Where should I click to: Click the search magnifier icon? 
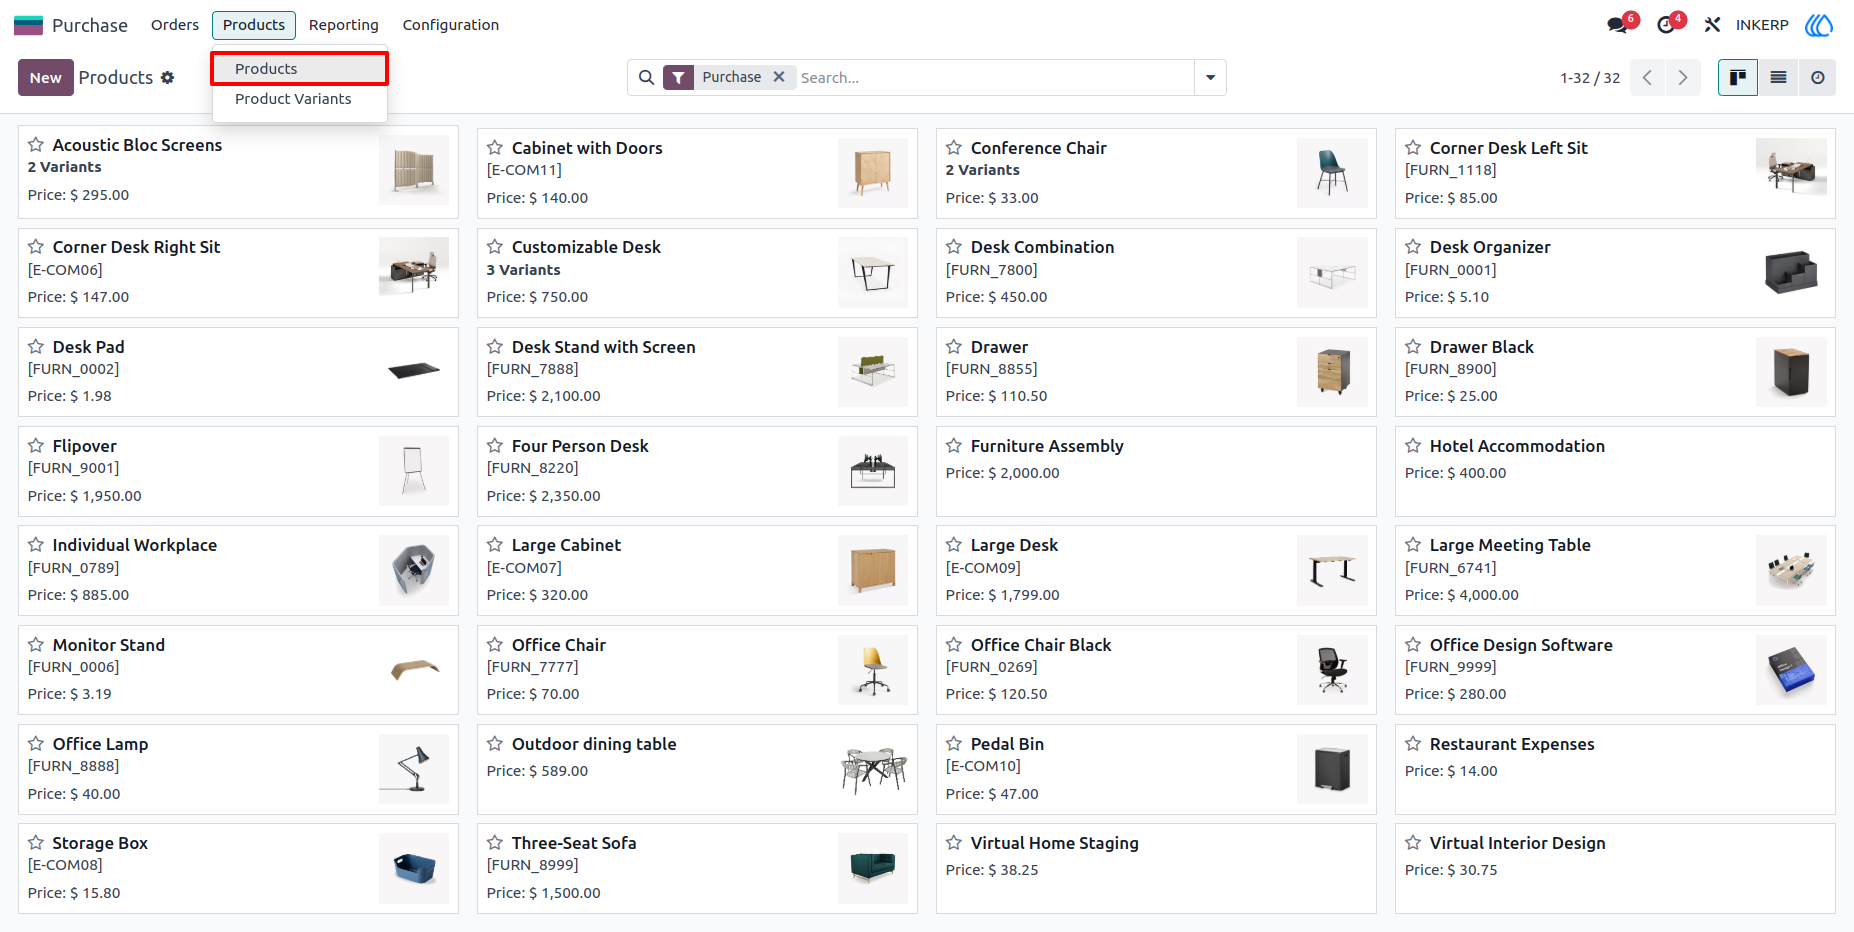646,77
